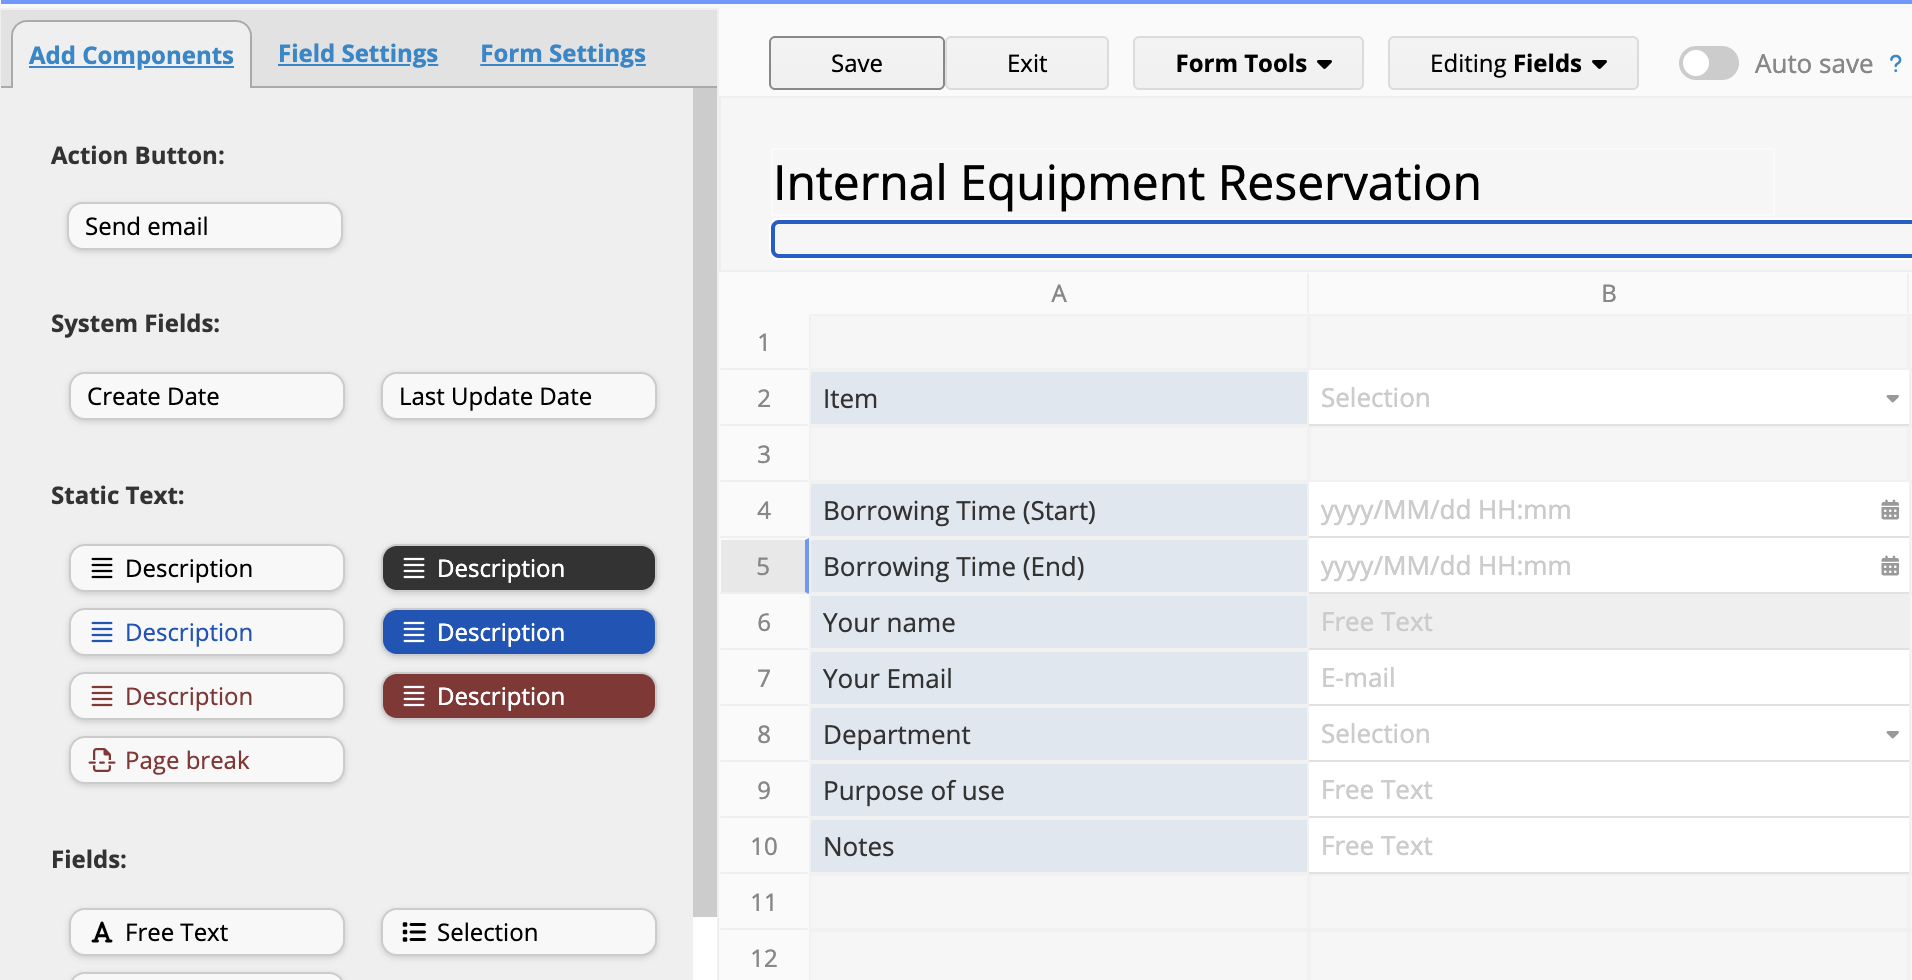Expand the Department selection dropdown arrow

(x=1891, y=735)
